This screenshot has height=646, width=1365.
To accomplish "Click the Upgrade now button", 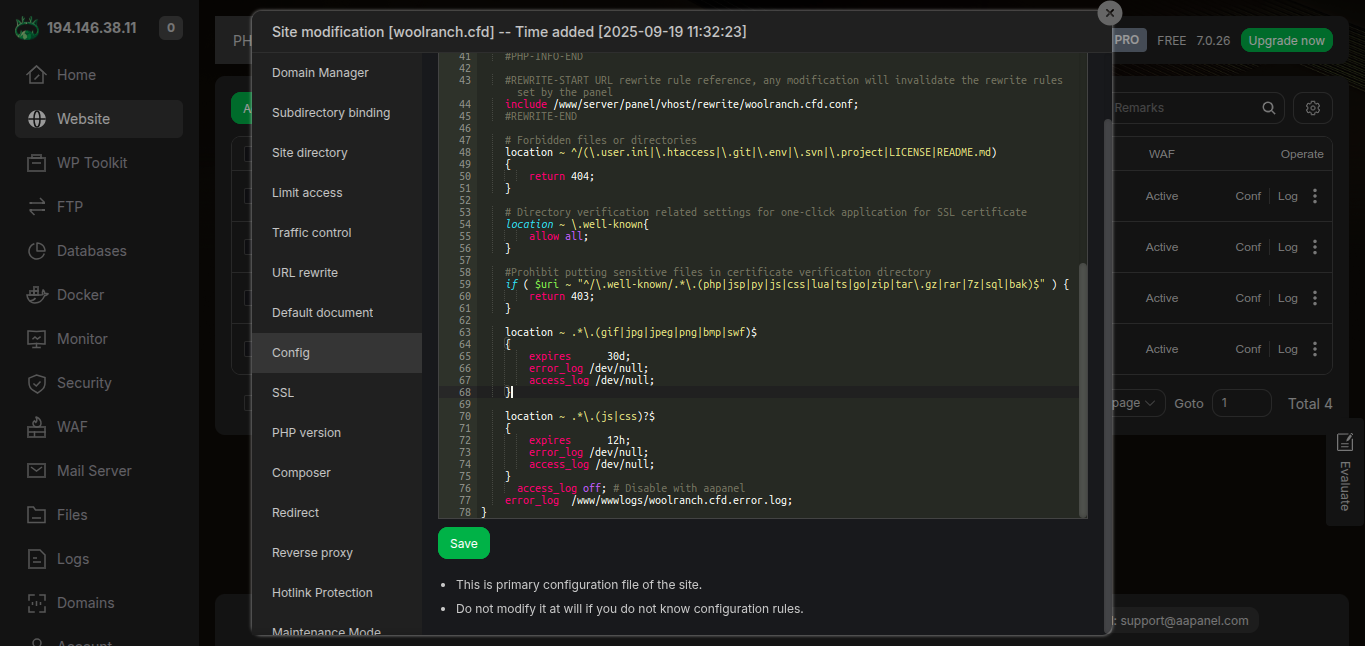I will (1286, 40).
